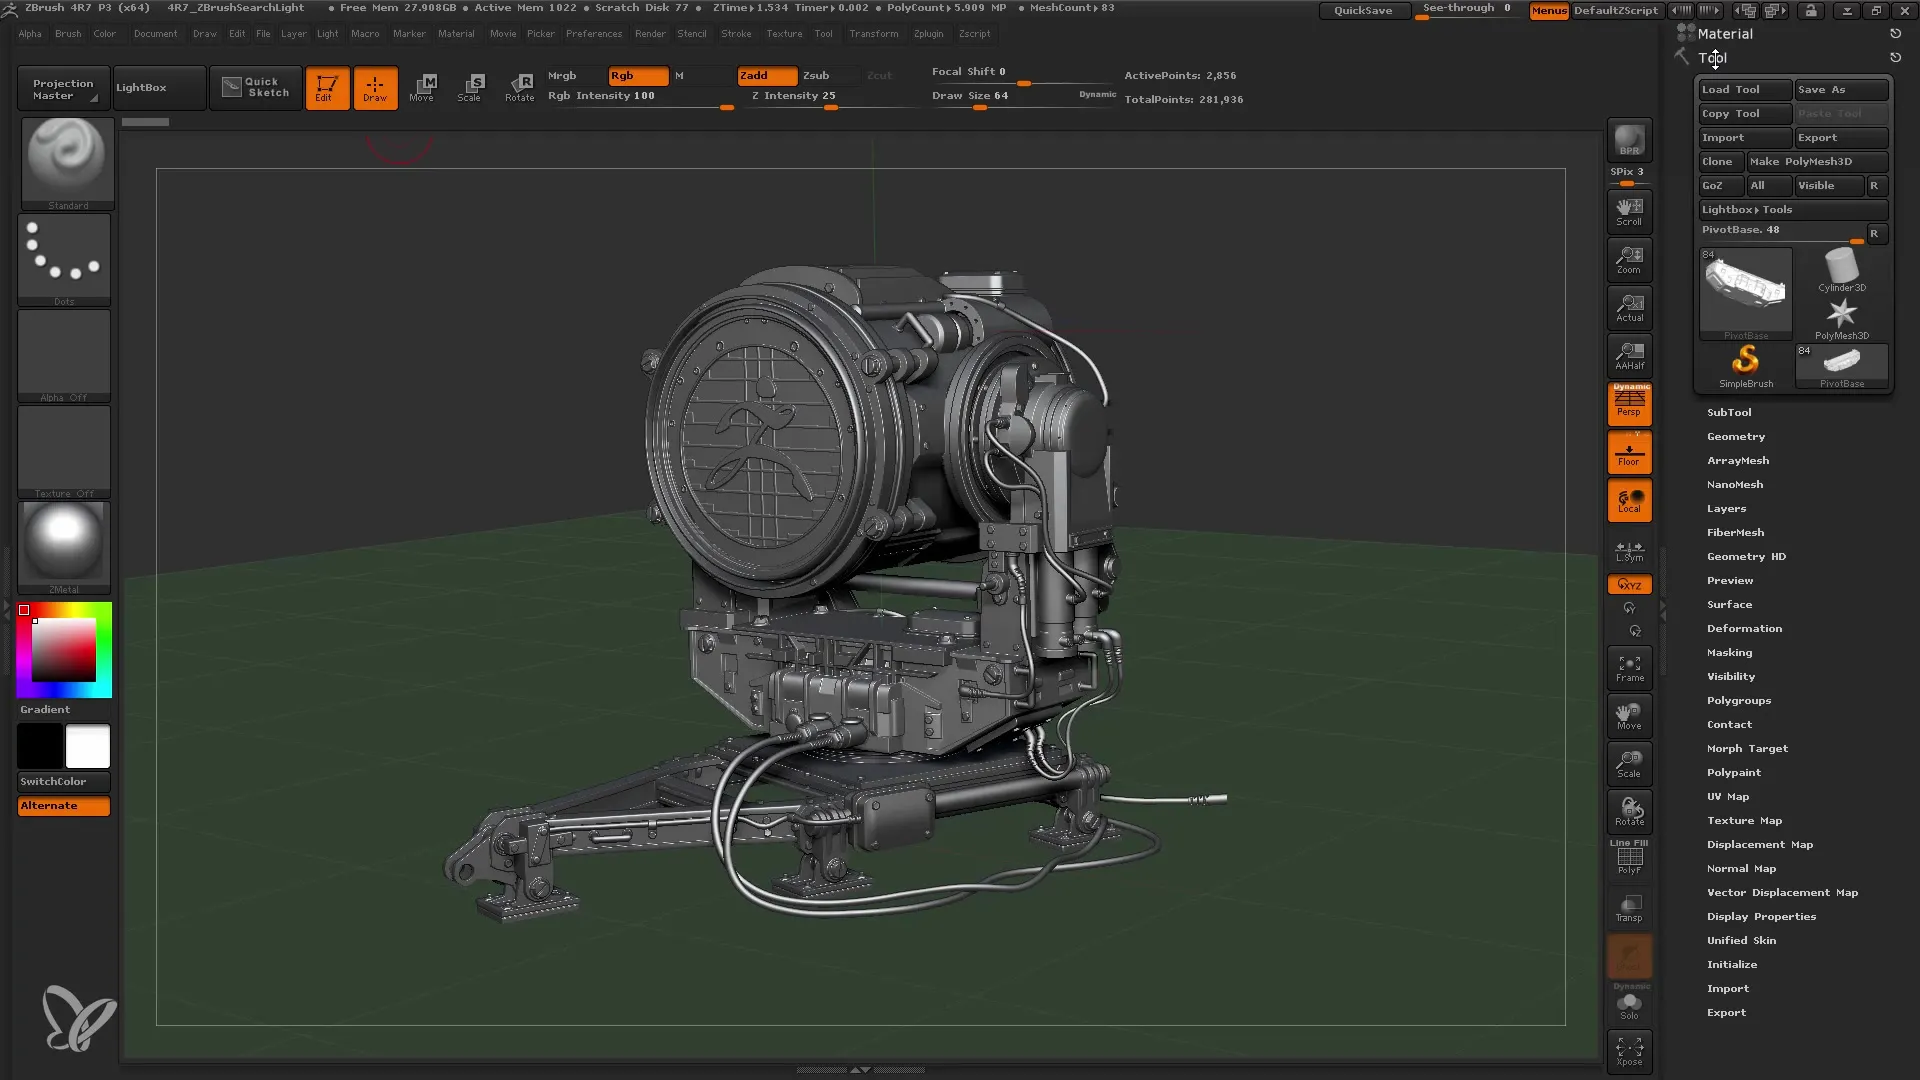The width and height of the screenshot is (1920, 1080).
Task: Select the Move tool in sidebar
Action: (x=1630, y=716)
